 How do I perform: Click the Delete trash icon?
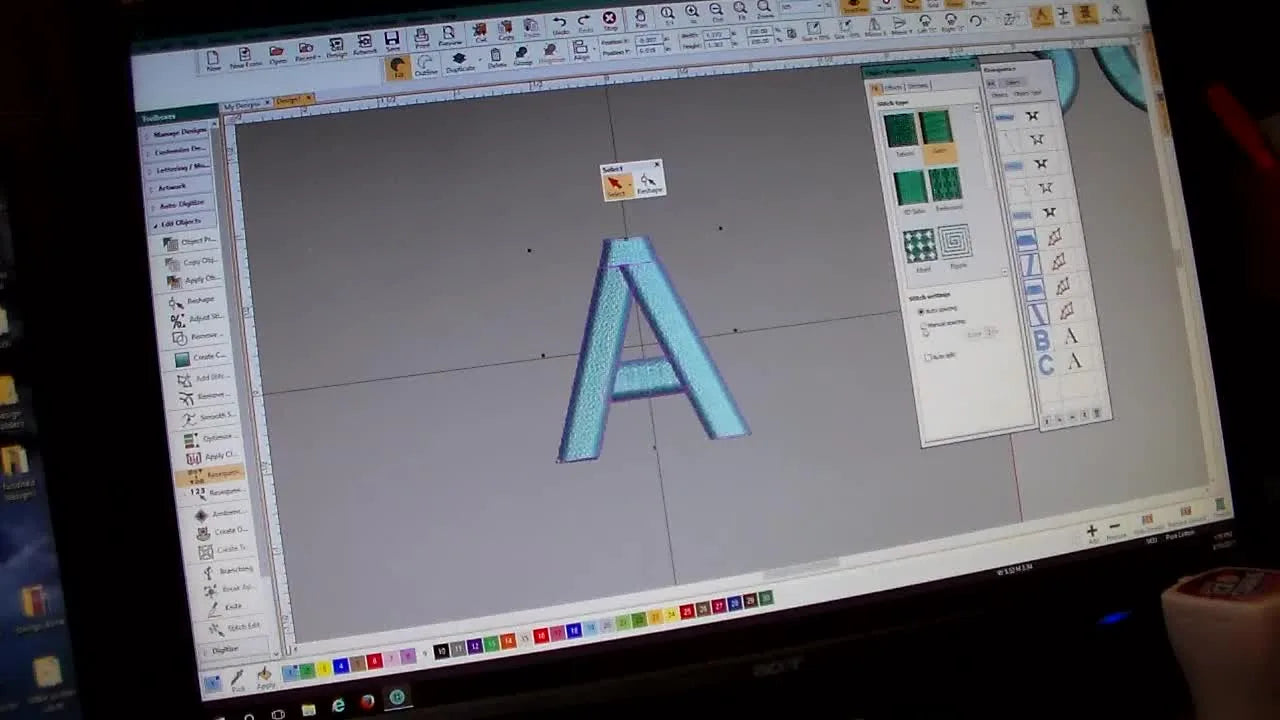point(497,59)
